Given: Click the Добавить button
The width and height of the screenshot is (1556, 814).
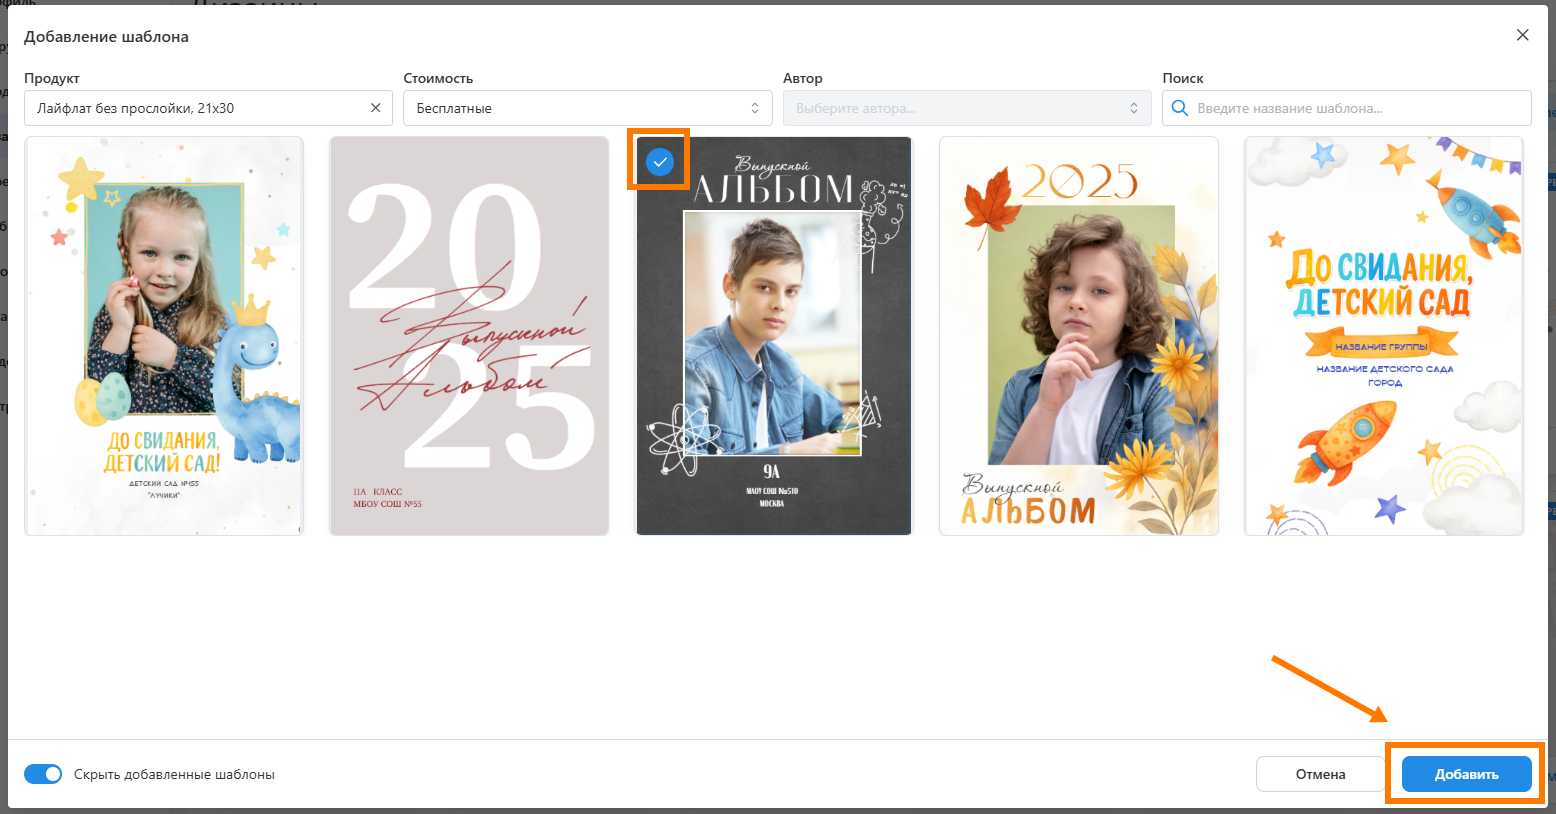Looking at the screenshot, I should click(1466, 774).
